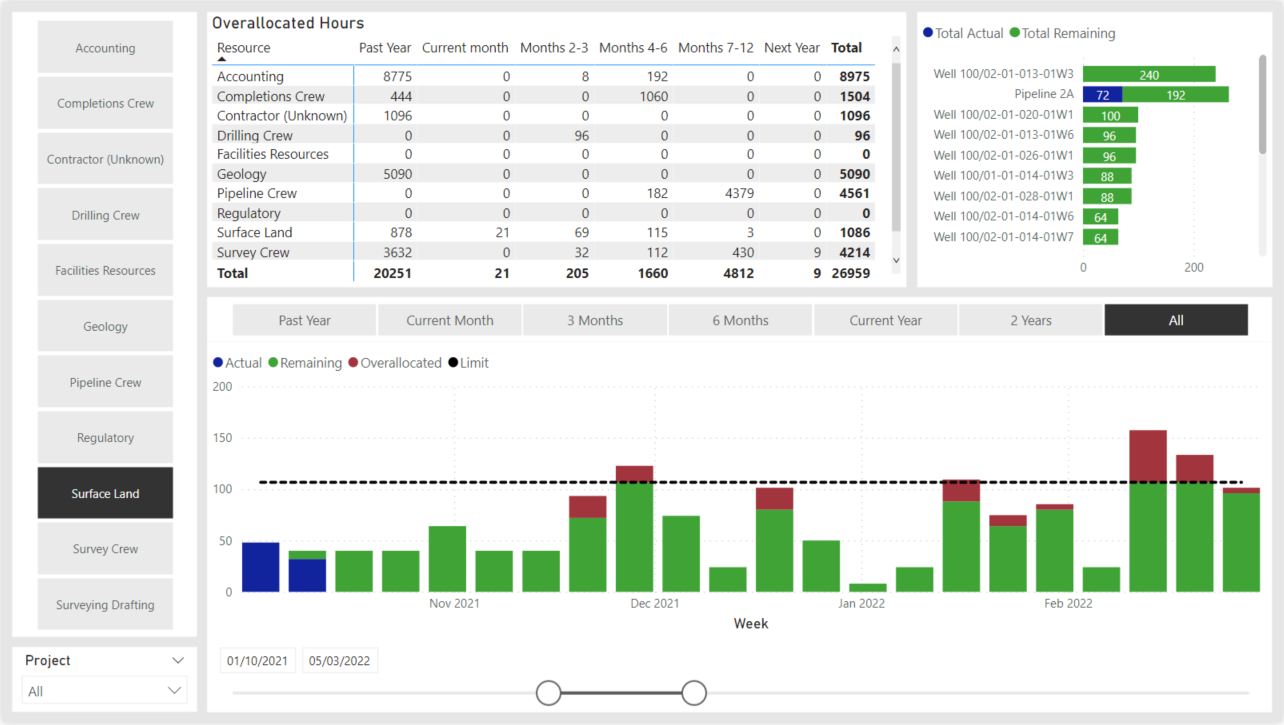
Task: Deselect the active Surface Land slicer button
Action: (105, 493)
